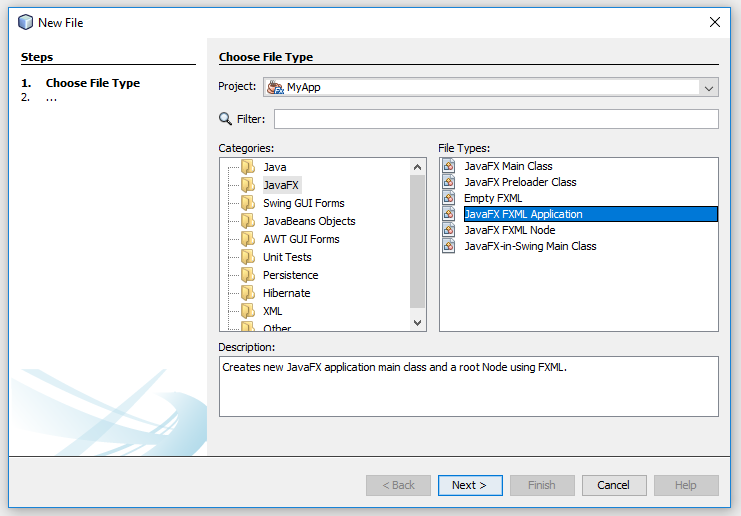Viewport: 741px width, 516px height.
Task: Click the JavaFX FXML Node file icon
Action: [x=448, y=230]
